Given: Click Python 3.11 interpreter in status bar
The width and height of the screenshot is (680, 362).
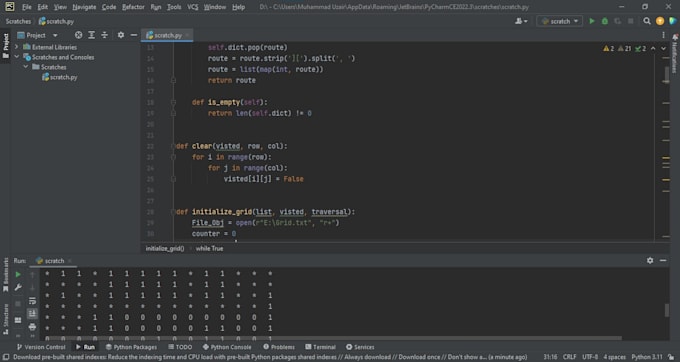Looking at the screenshot, I should click(x=647, y=357).
